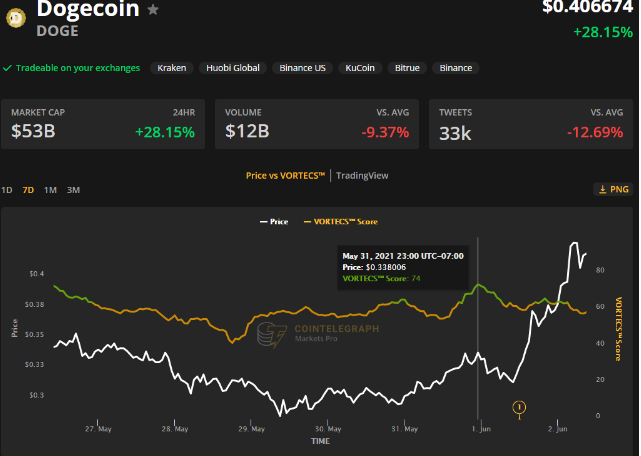
Task: Select the Huobi Global exchange chip
Action: (x=233, y=68)
